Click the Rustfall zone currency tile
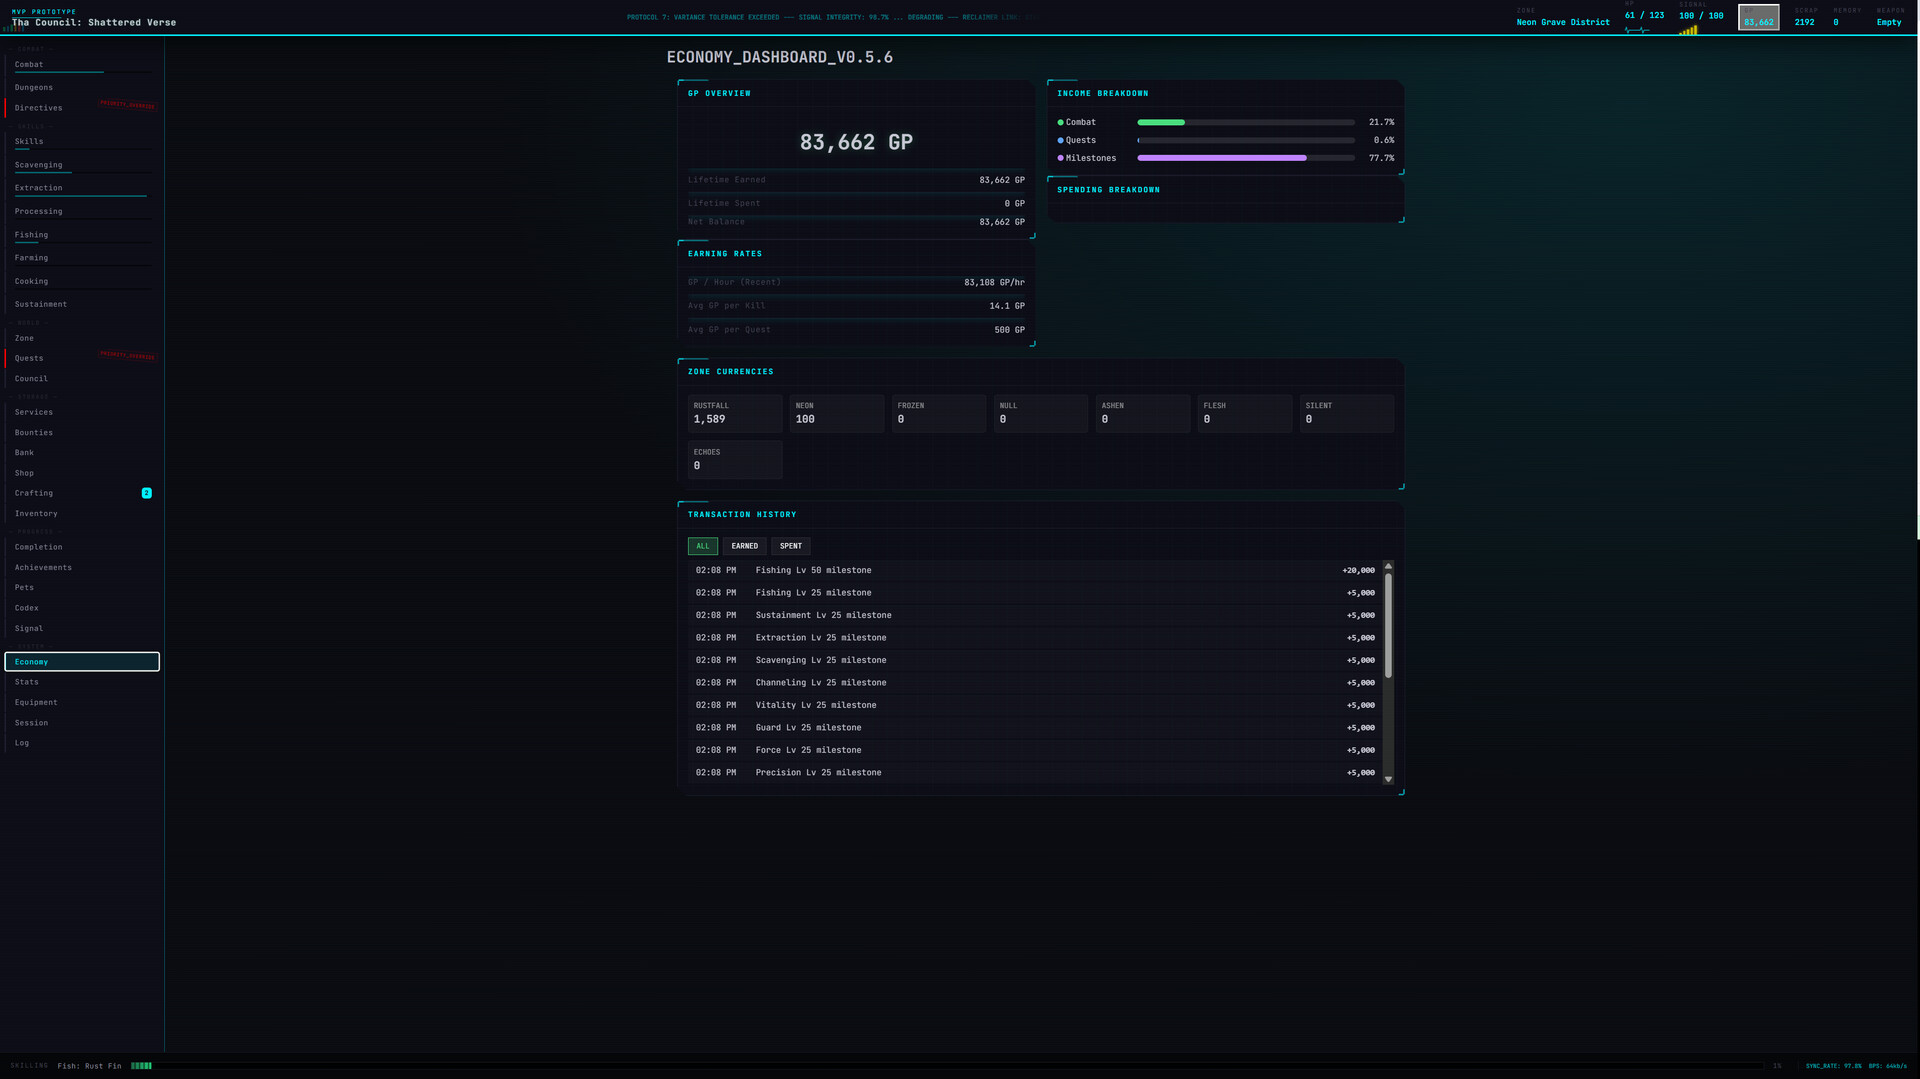 tap(734, 413)
